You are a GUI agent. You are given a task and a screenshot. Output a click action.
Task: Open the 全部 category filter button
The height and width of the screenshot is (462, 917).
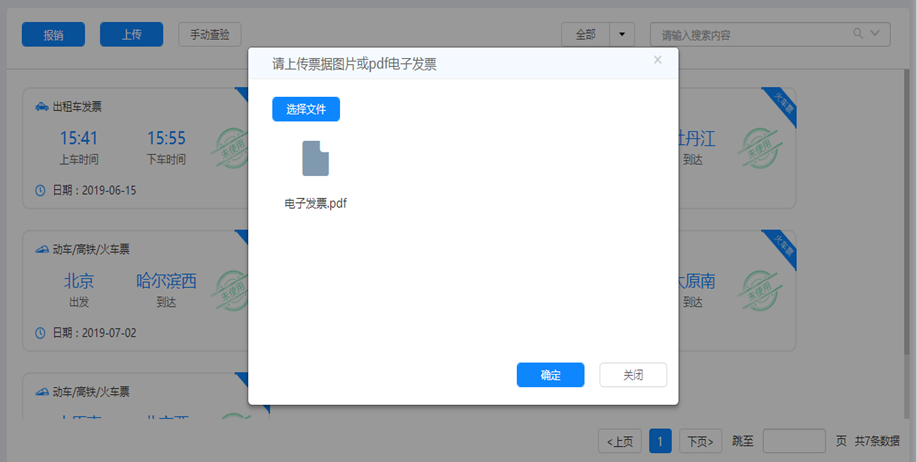tap(585, 34)
